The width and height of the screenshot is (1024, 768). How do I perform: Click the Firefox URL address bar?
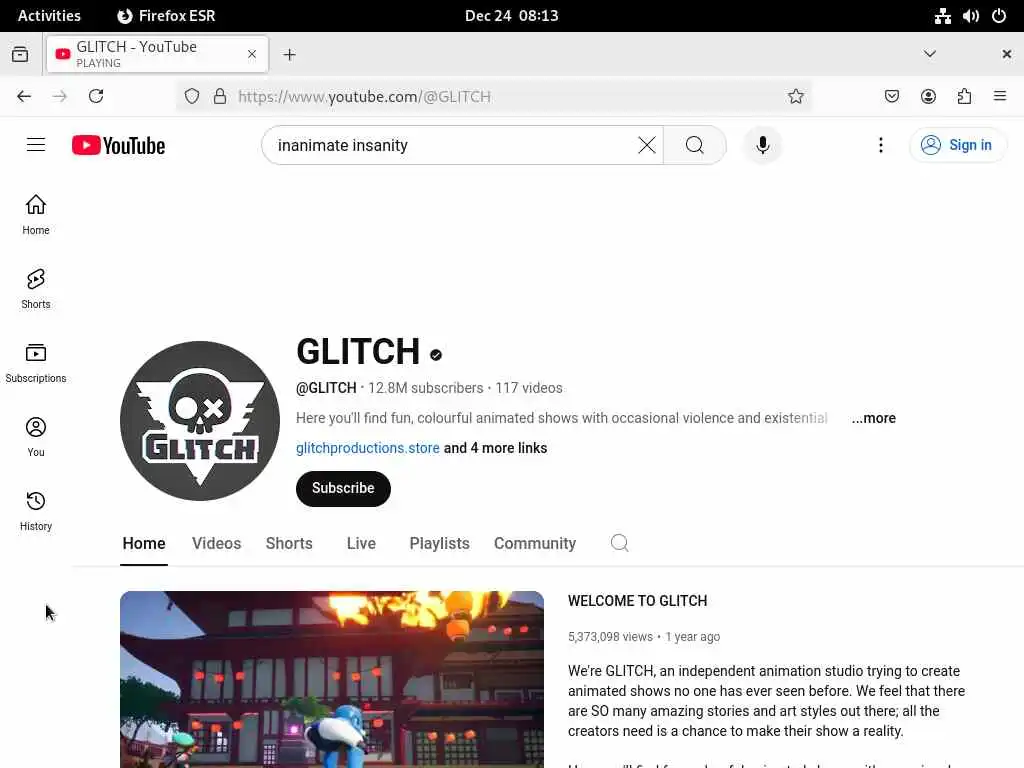[x=493, y=97]
